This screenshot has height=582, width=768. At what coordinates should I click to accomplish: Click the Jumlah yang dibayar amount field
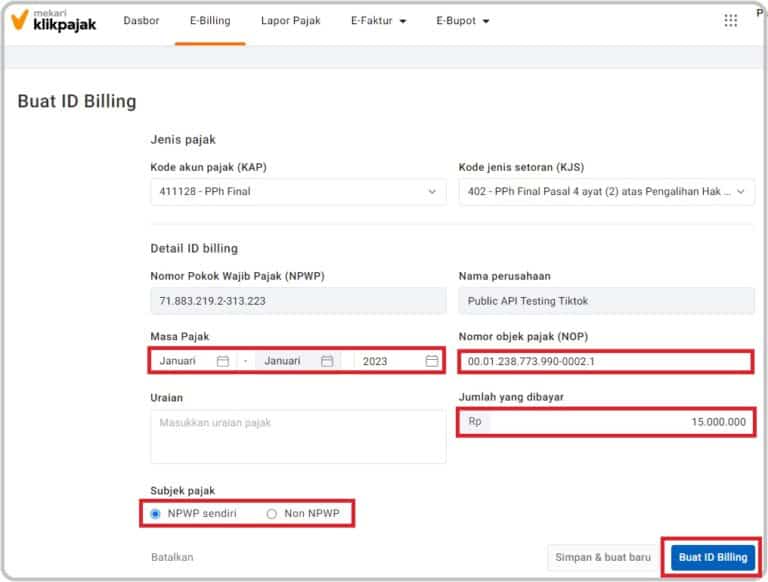(618, 422)
